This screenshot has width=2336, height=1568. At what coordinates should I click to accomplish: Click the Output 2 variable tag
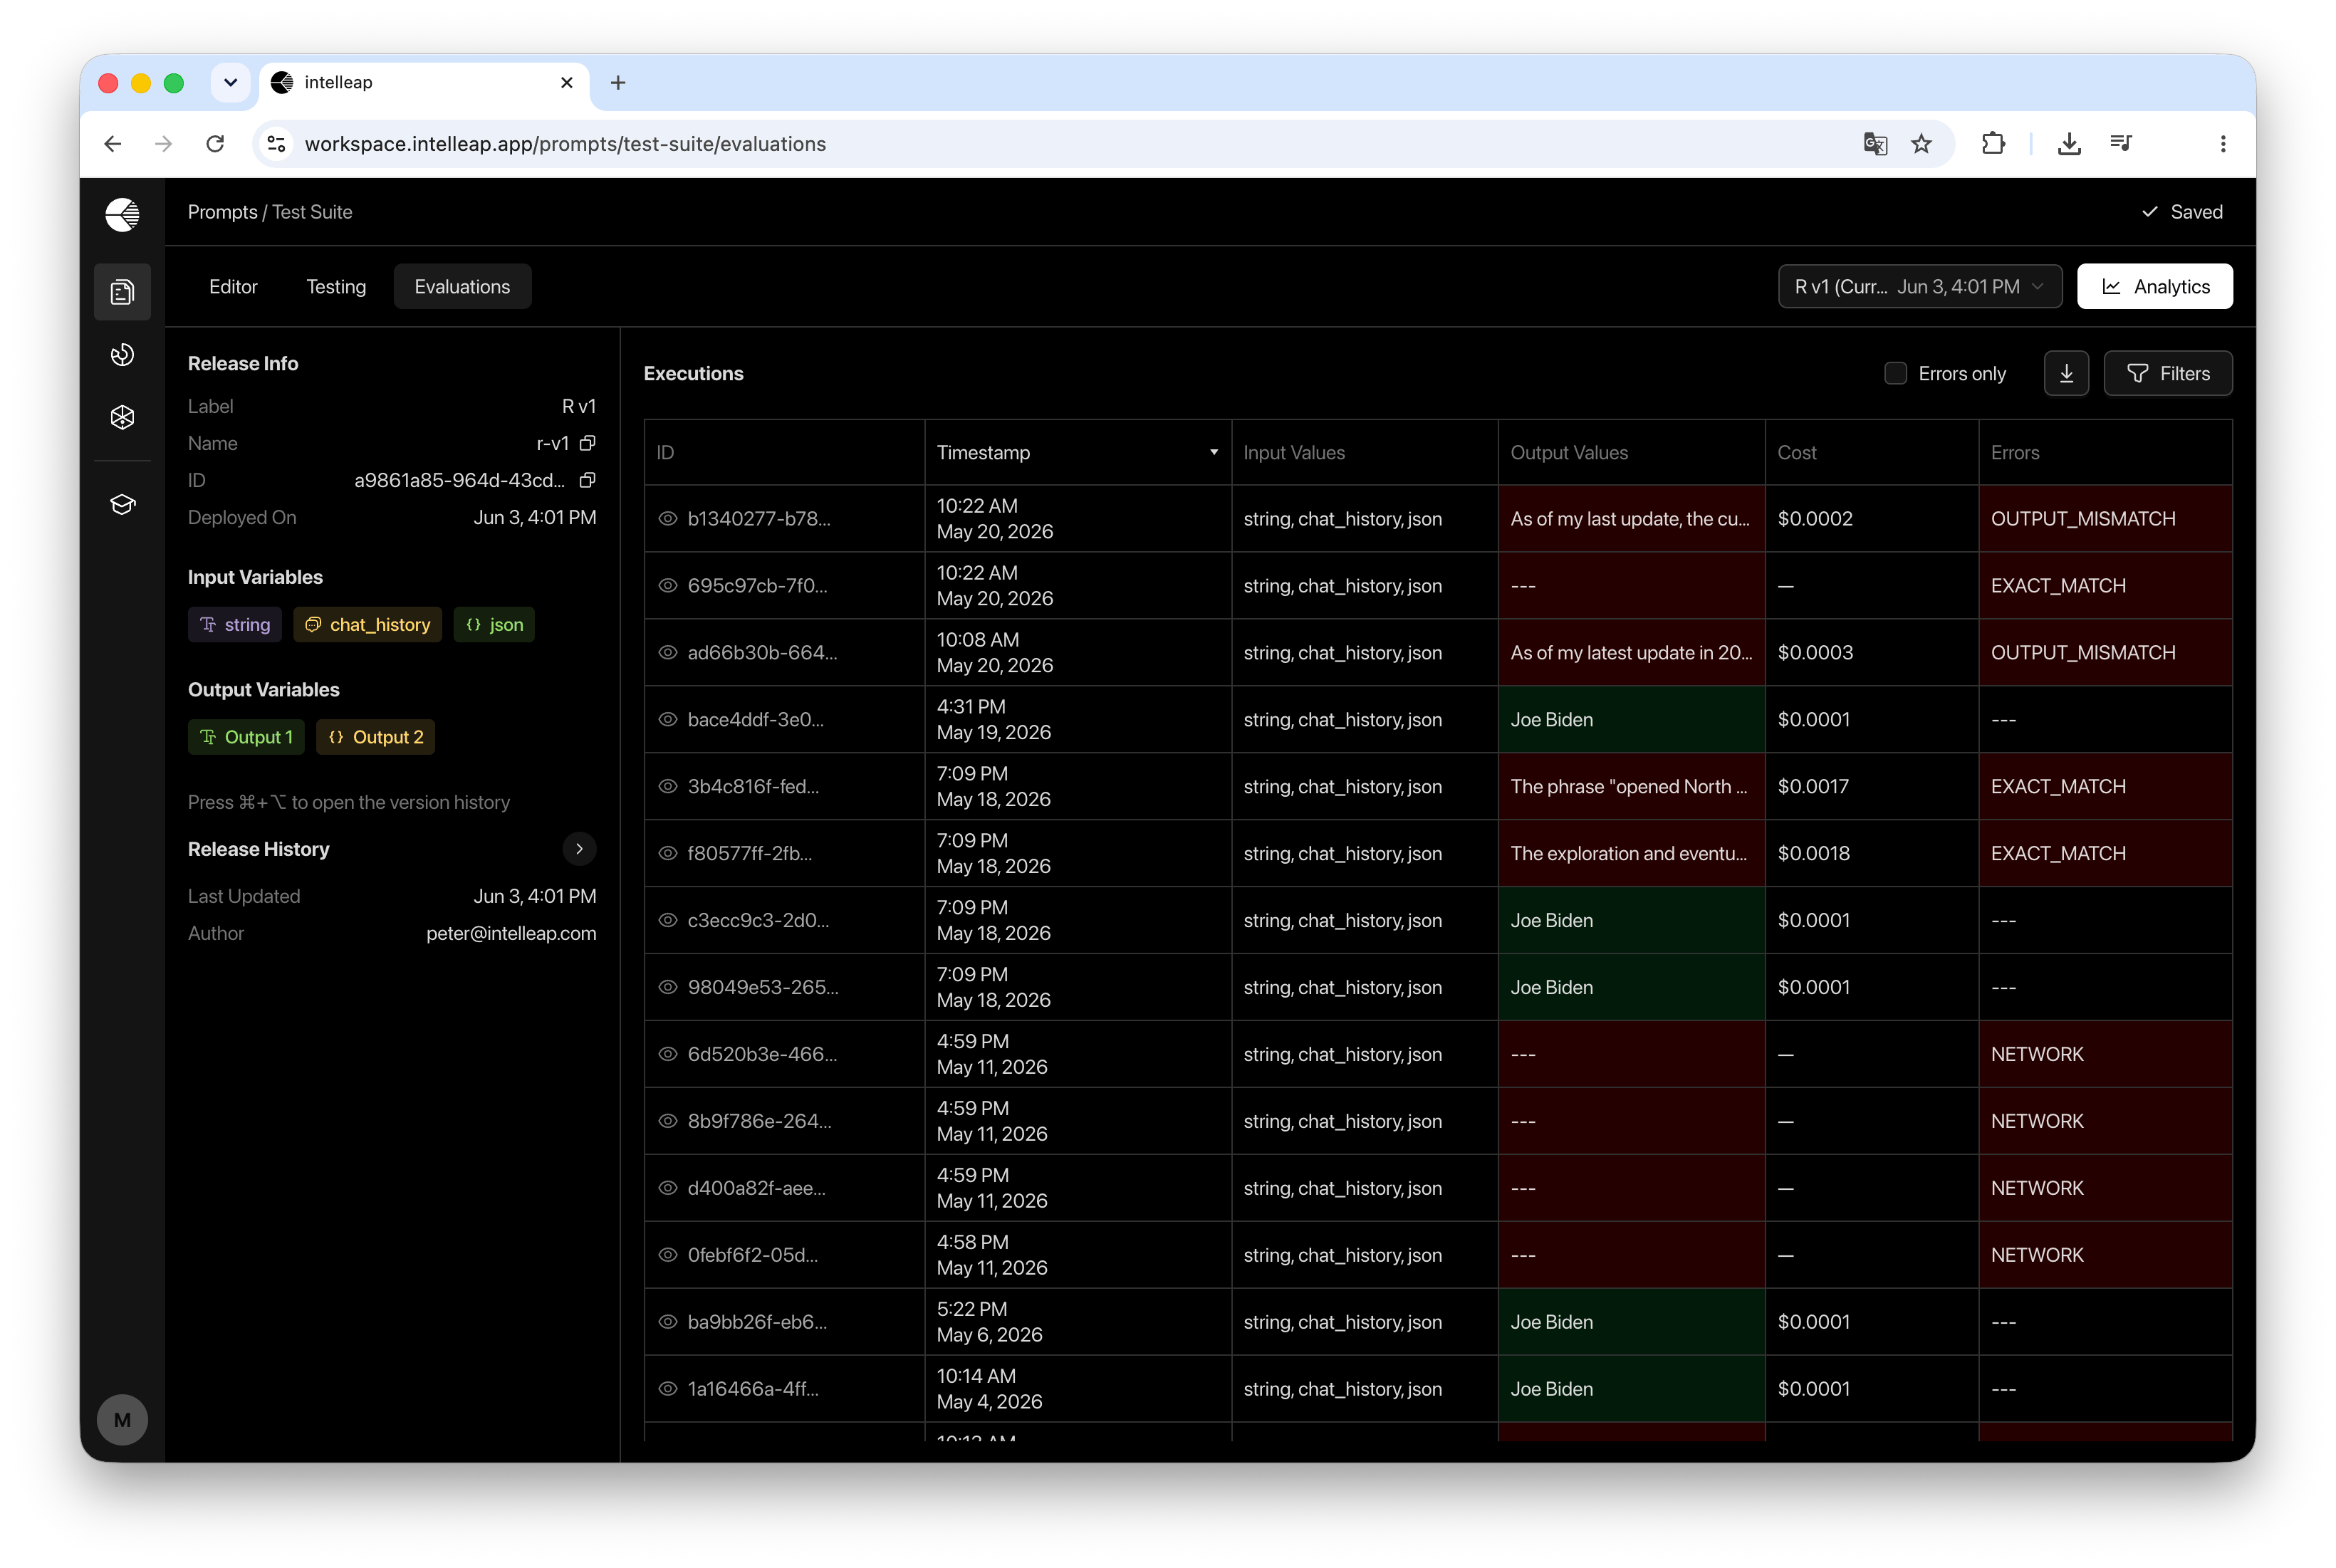pos(375,737)
